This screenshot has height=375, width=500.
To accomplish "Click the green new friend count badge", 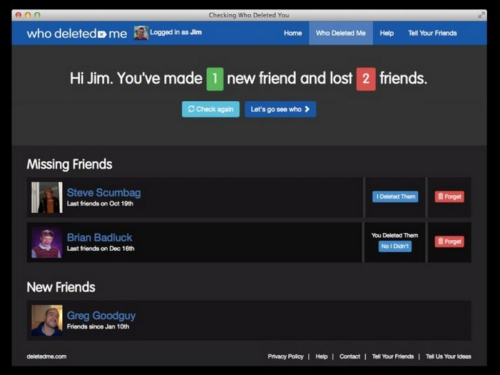I will click(215, 79).
